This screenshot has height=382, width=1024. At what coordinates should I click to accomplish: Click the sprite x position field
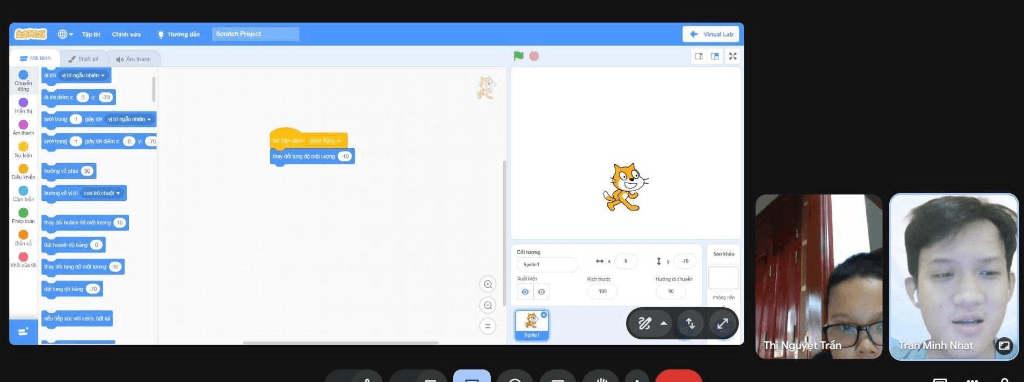coord(626,261)
